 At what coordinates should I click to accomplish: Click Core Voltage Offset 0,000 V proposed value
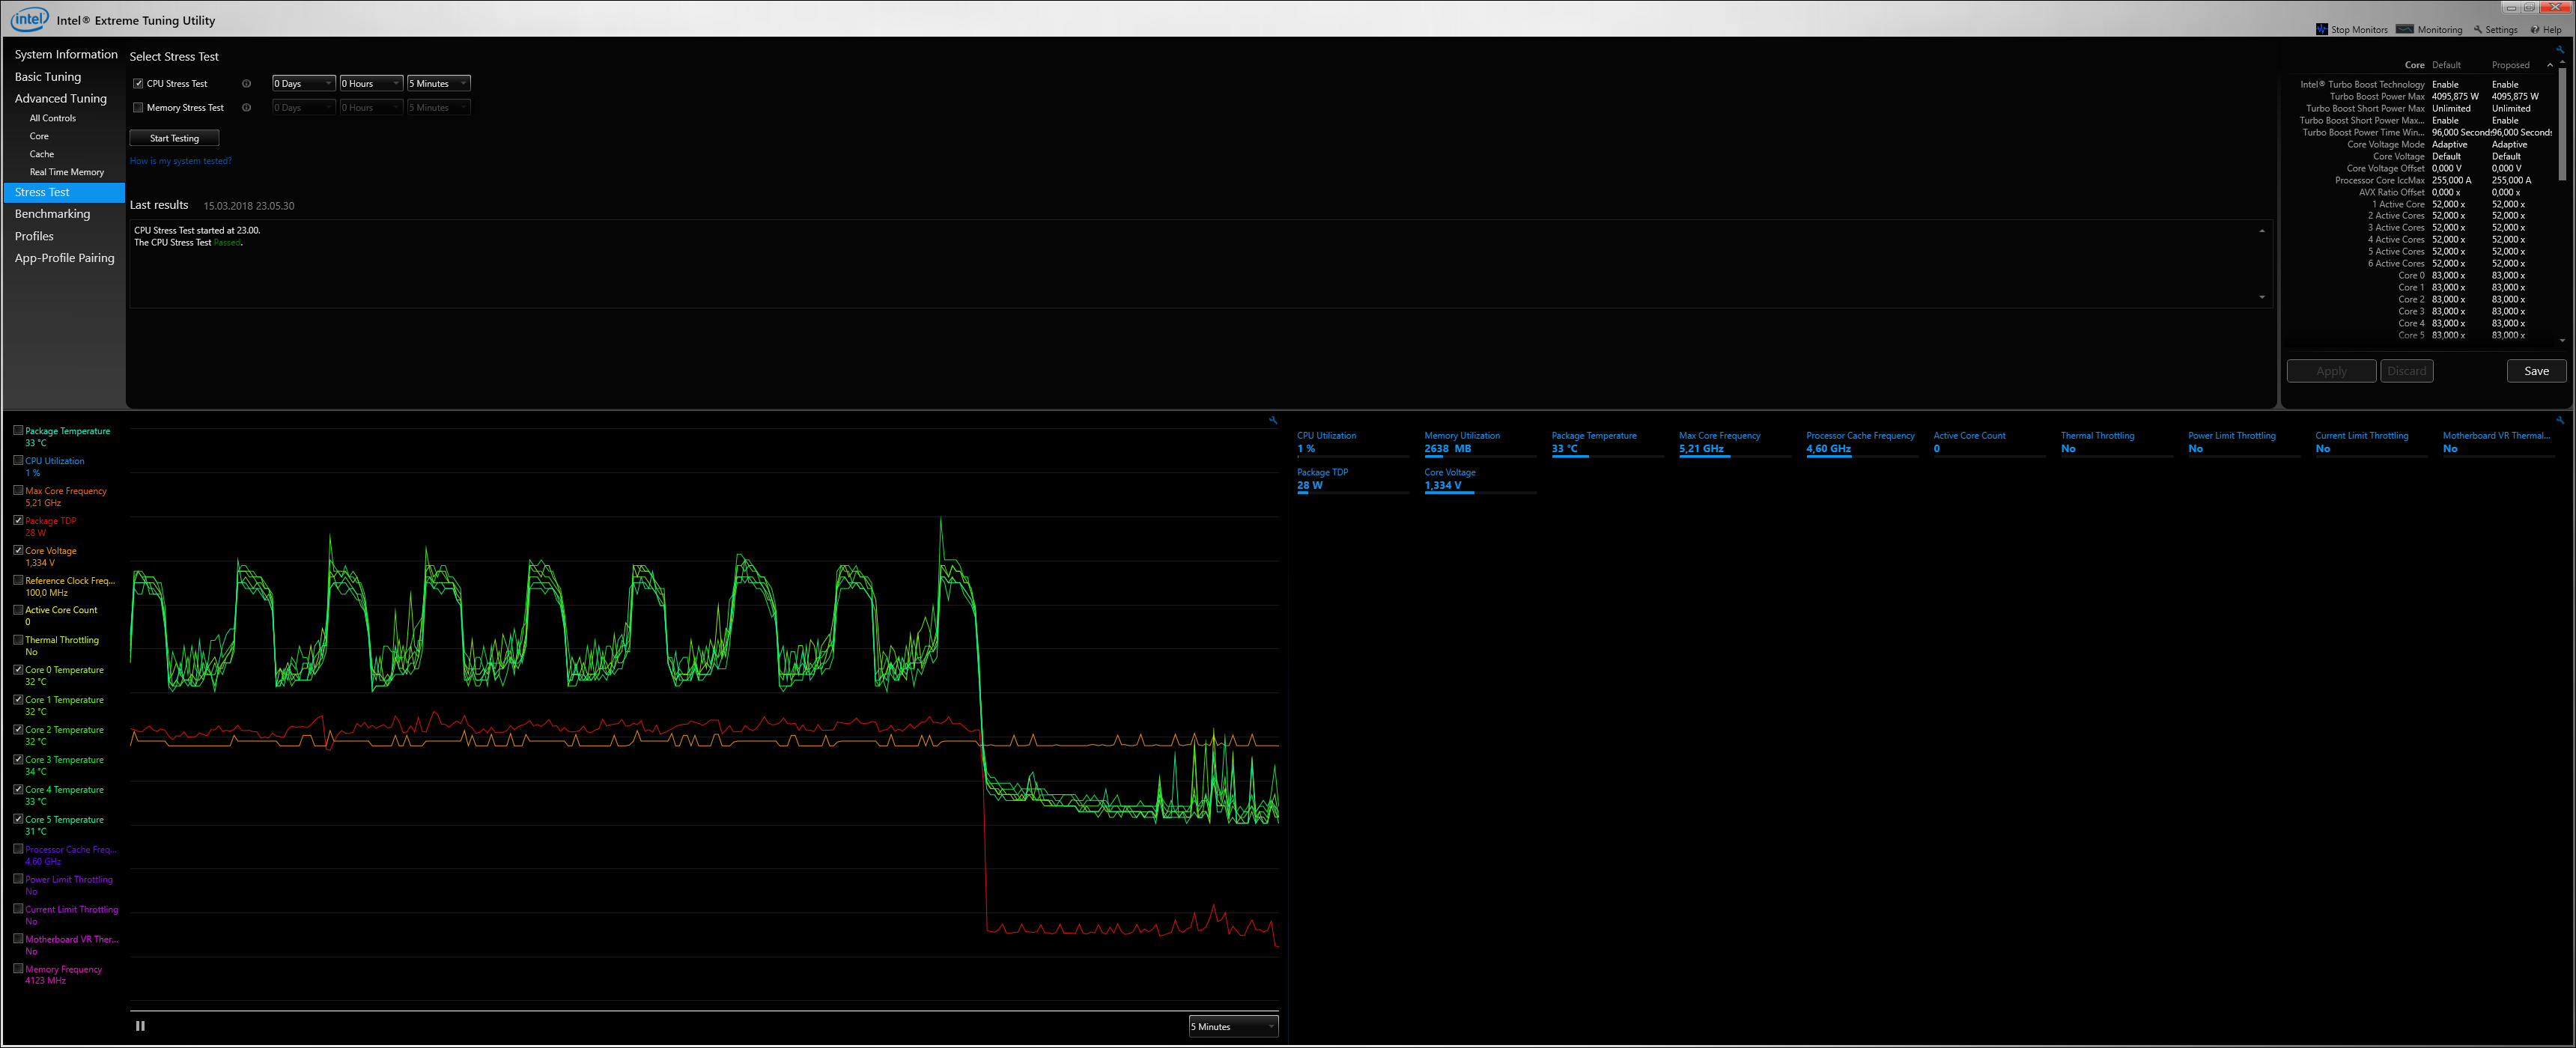coord(2506,168)
